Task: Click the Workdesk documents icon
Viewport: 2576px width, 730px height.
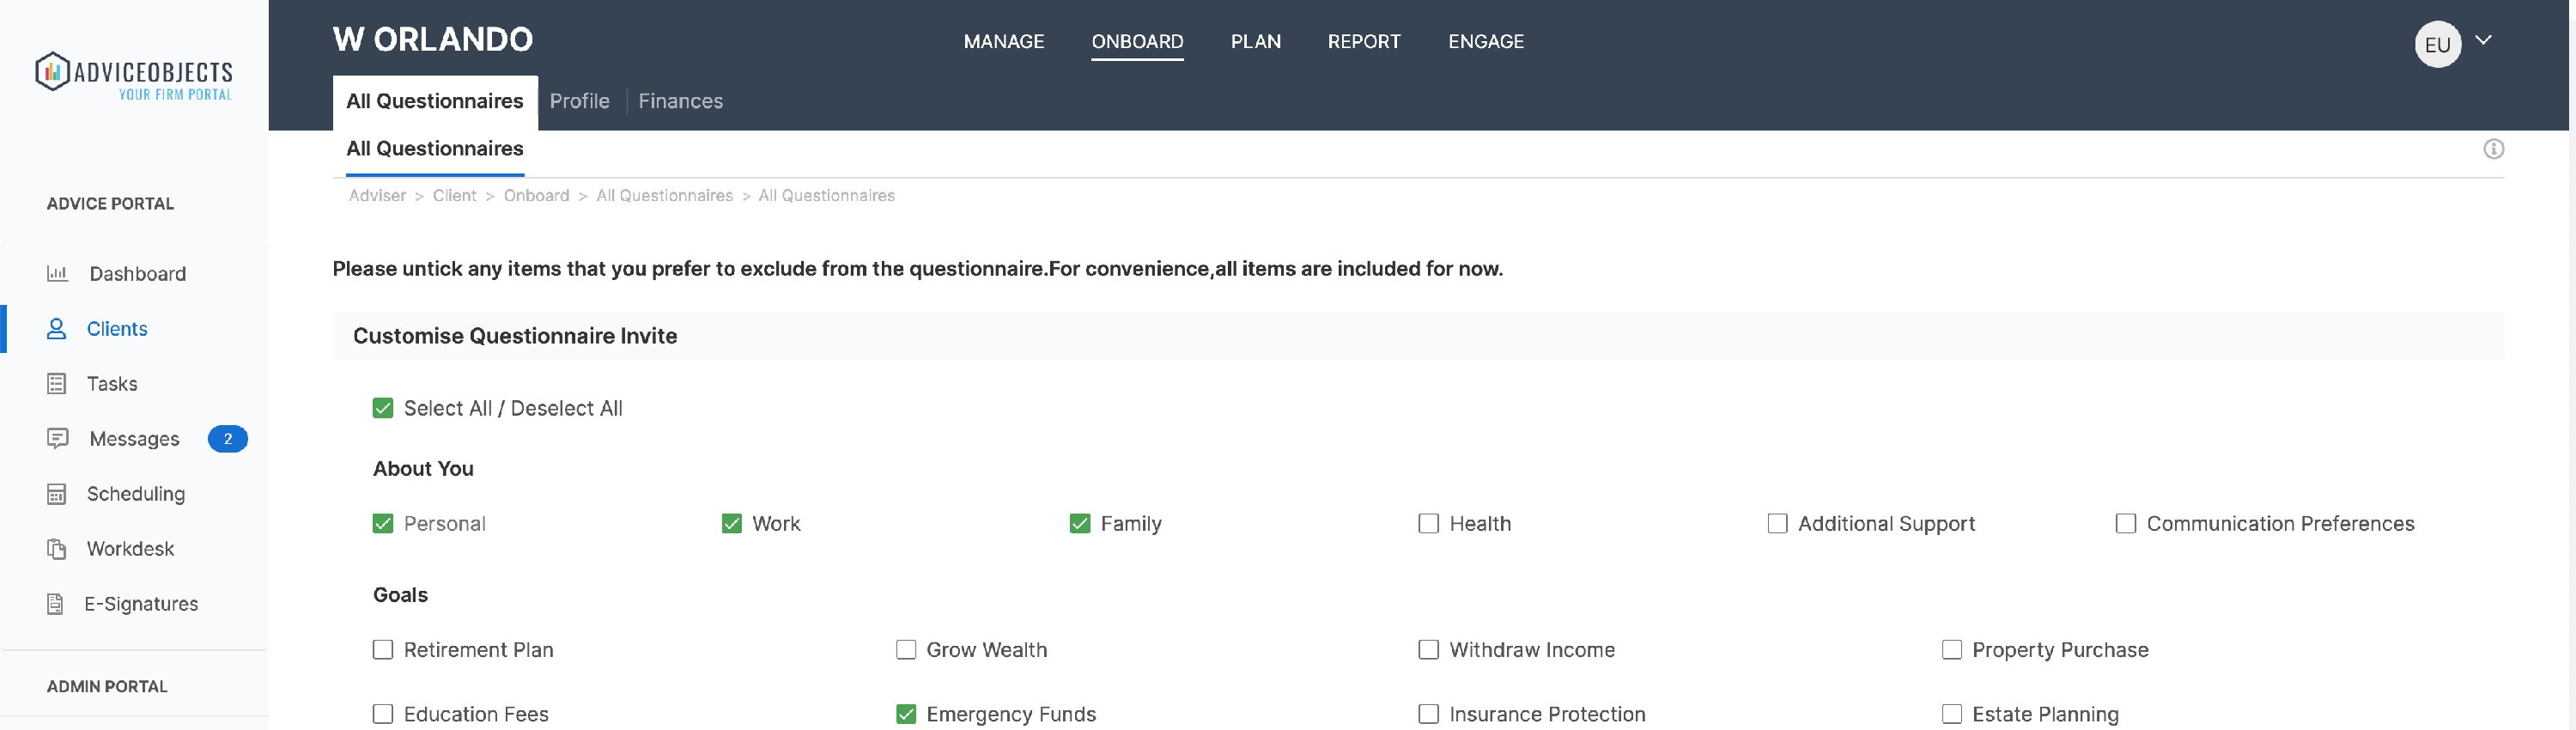Action: pyautogui.click(x=56, y=548)
